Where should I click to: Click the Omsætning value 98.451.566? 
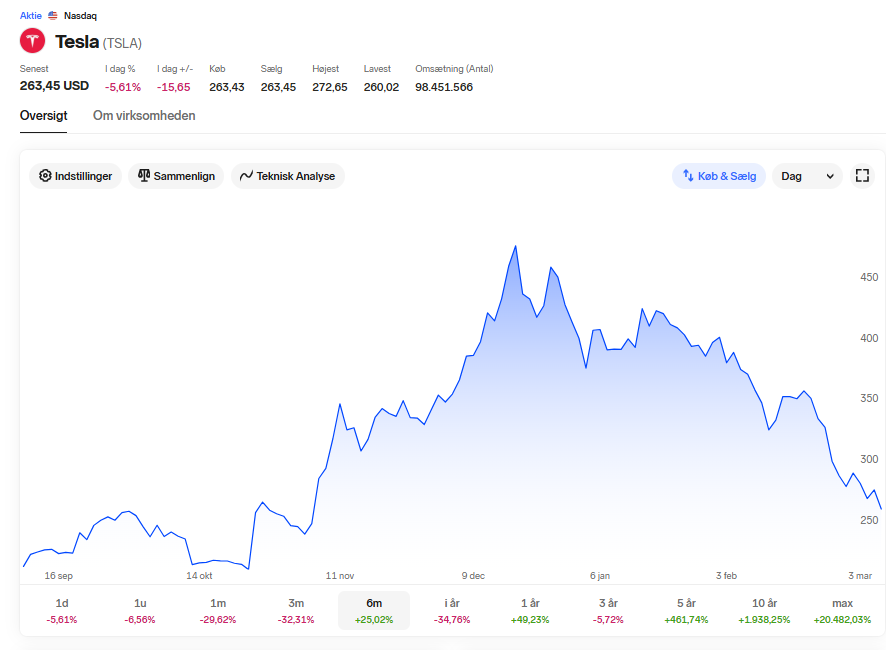(444, 87)
